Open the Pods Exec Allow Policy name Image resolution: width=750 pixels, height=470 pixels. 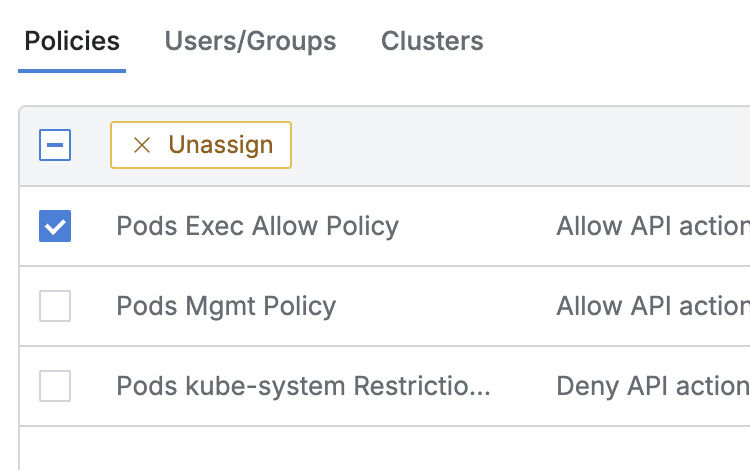257,226
